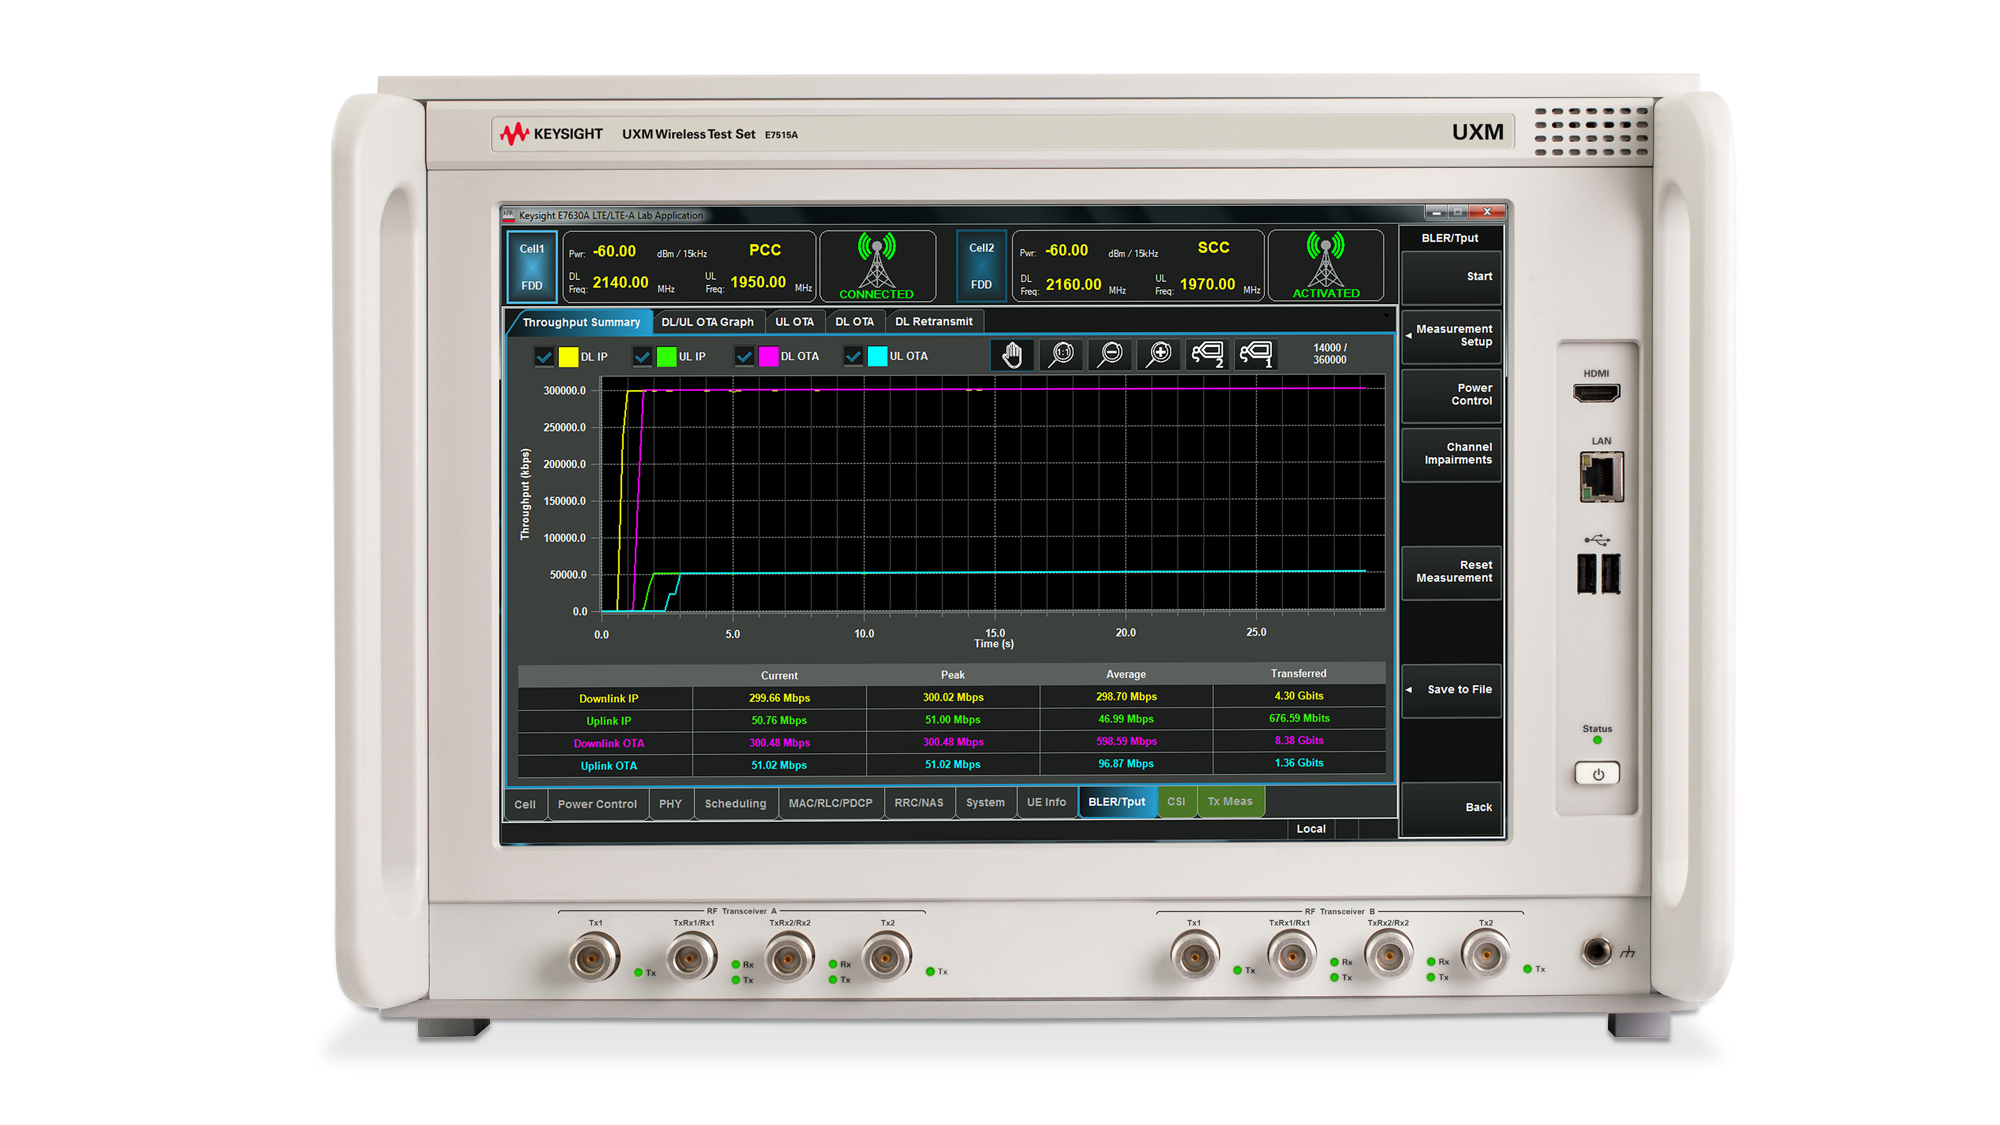Toggle the UL IP trace checkbox

click(x=642, y=357)
